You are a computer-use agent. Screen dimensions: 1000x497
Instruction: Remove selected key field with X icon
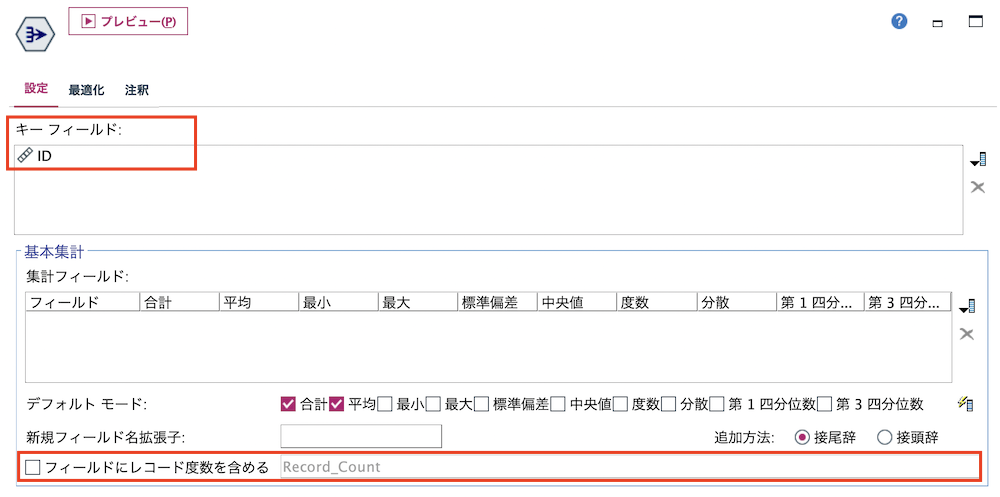click(x=978, y=187)
